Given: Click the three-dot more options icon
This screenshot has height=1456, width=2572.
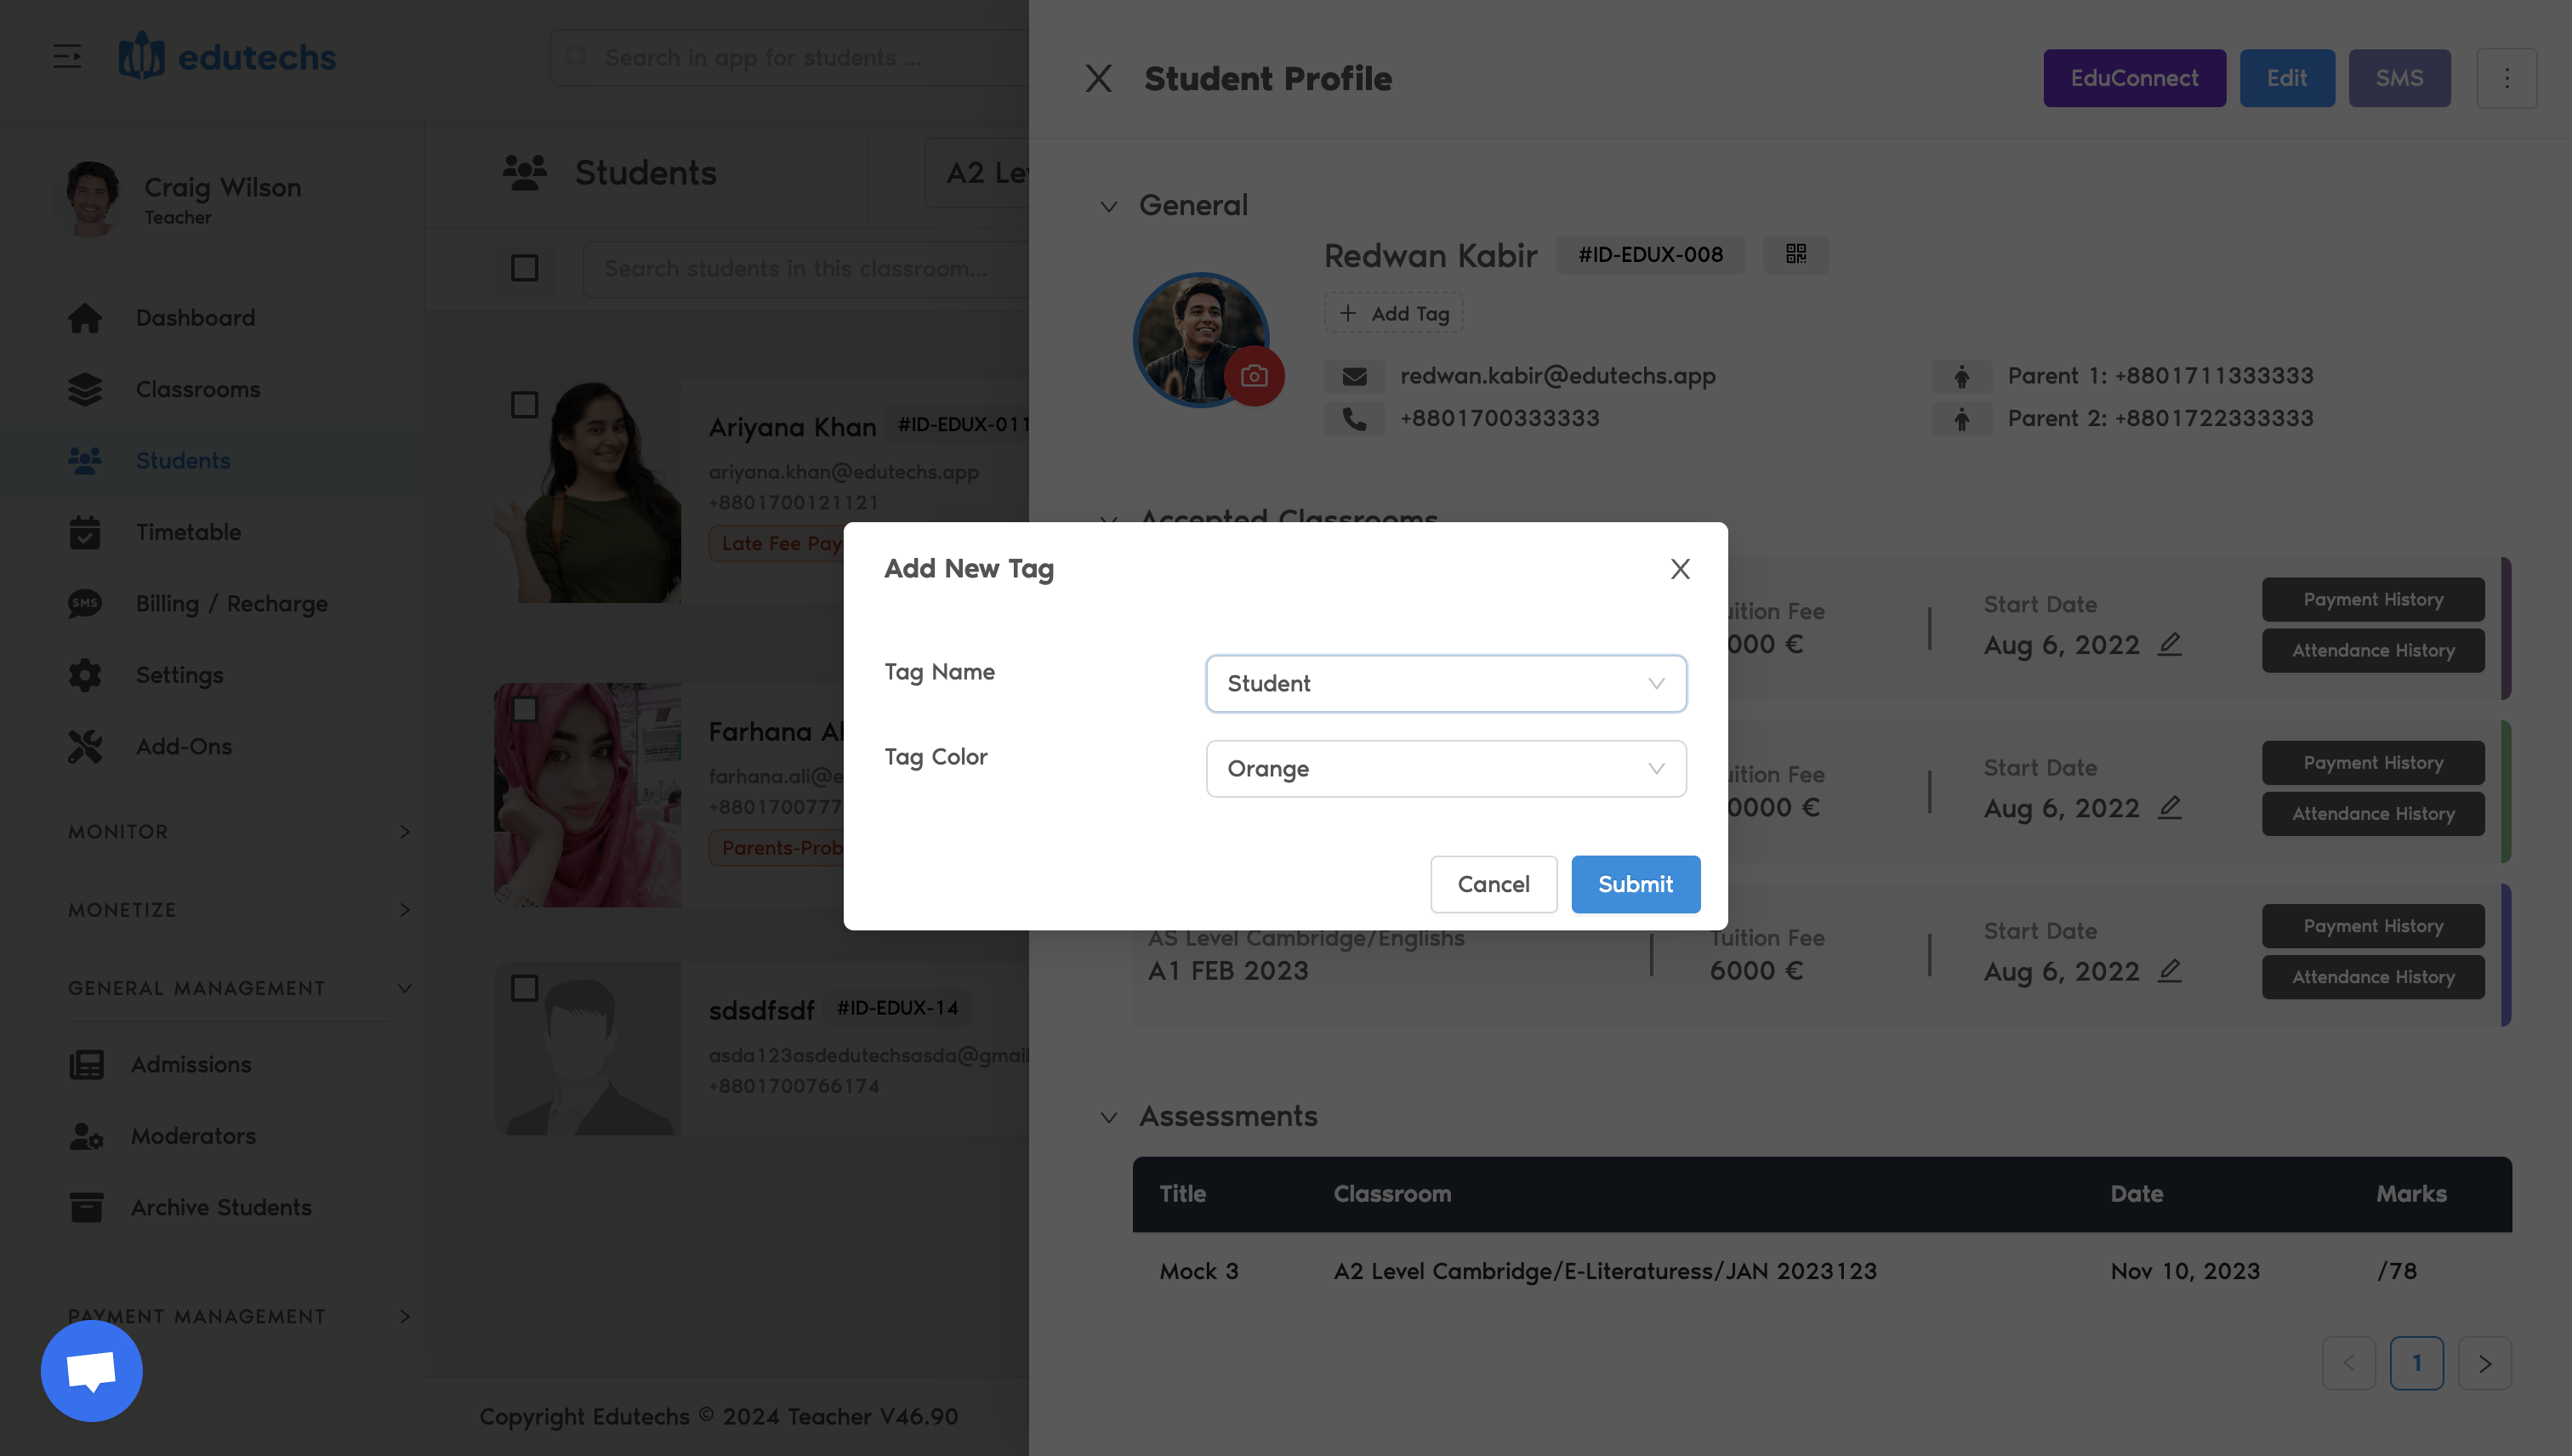Looking at the screenshot, I should click(x=2506, y=78).
